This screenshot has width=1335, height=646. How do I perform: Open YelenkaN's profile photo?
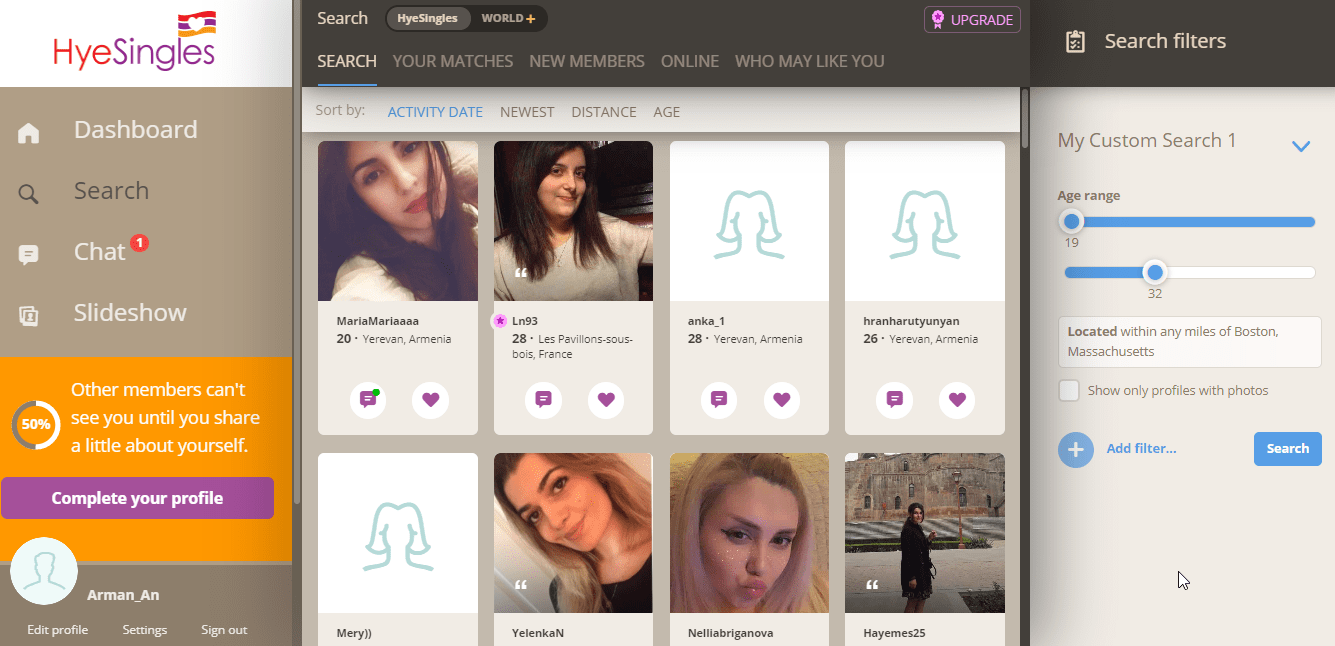coord(573,533)
